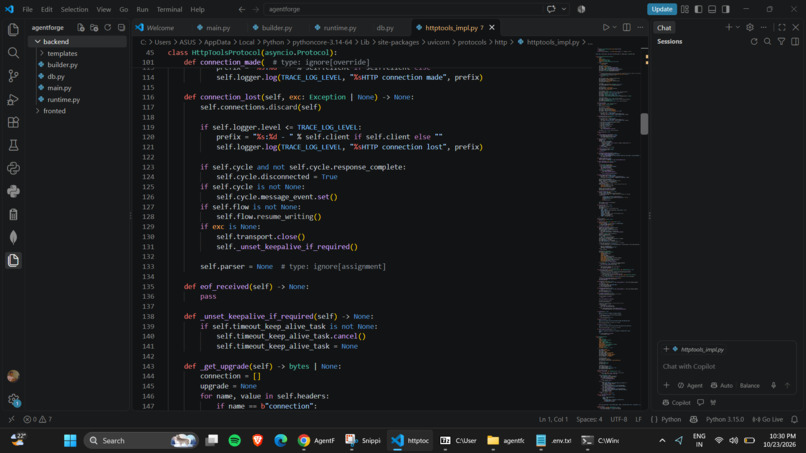
Task: Run the Python file from editor toolbar
Action: pos(606,27)
